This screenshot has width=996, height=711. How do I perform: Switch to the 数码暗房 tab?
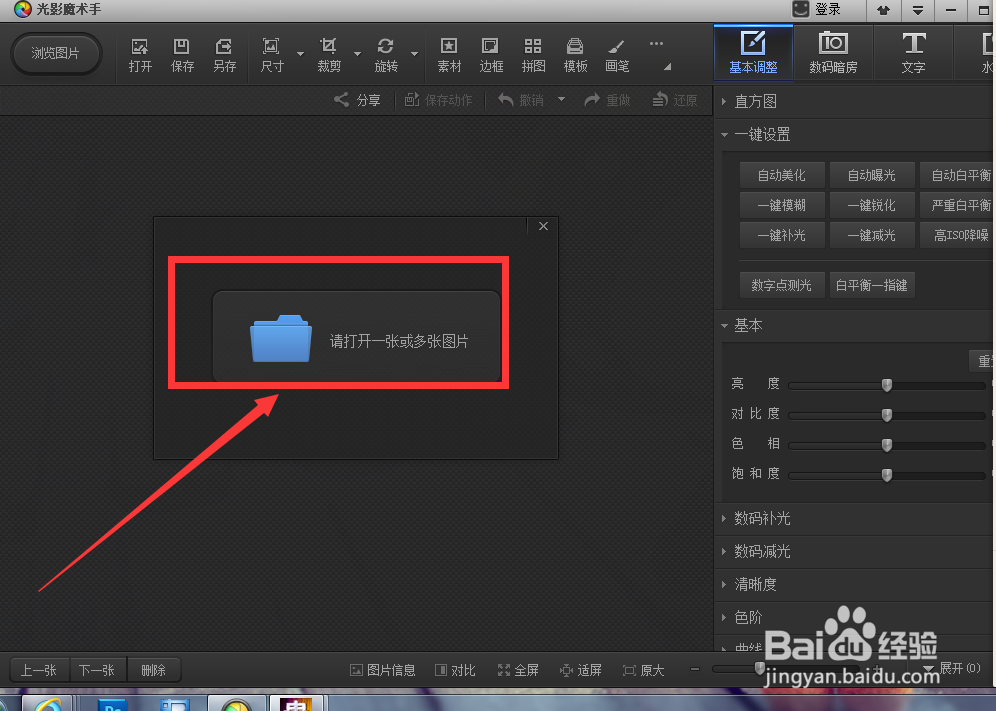[833, 53]
